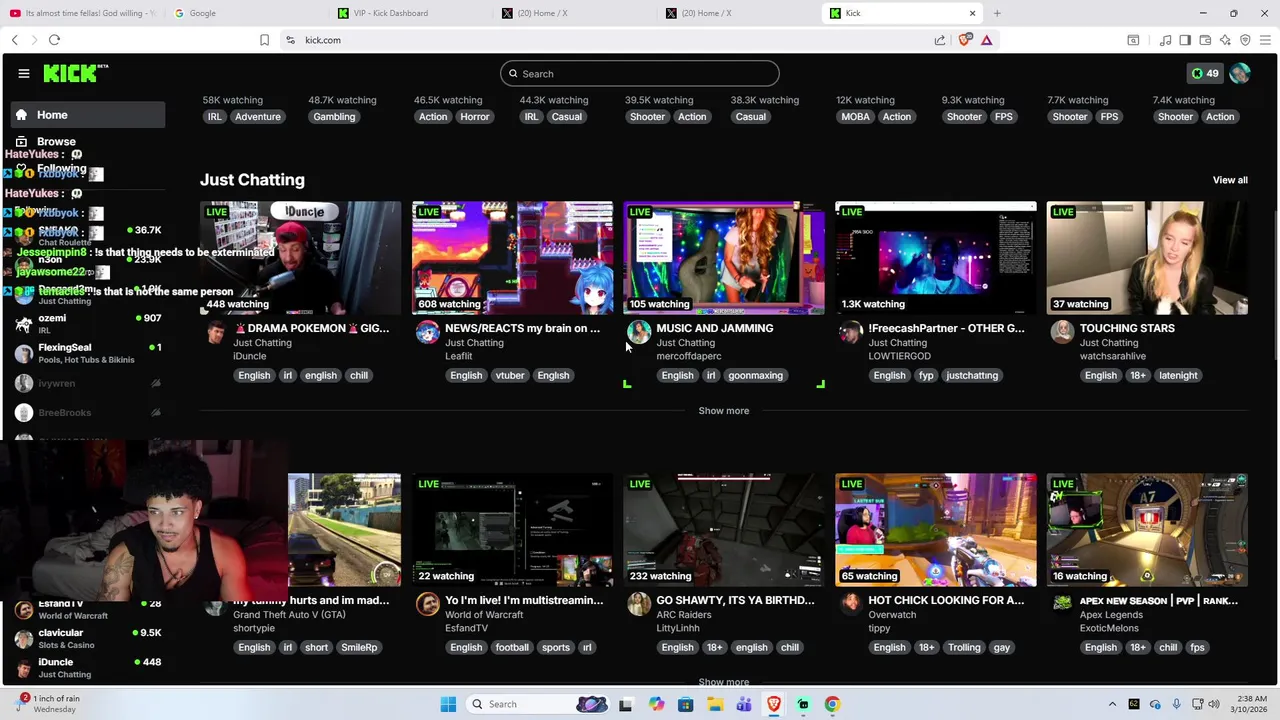Open Google Chrome from the taskbar

(832, 704)
